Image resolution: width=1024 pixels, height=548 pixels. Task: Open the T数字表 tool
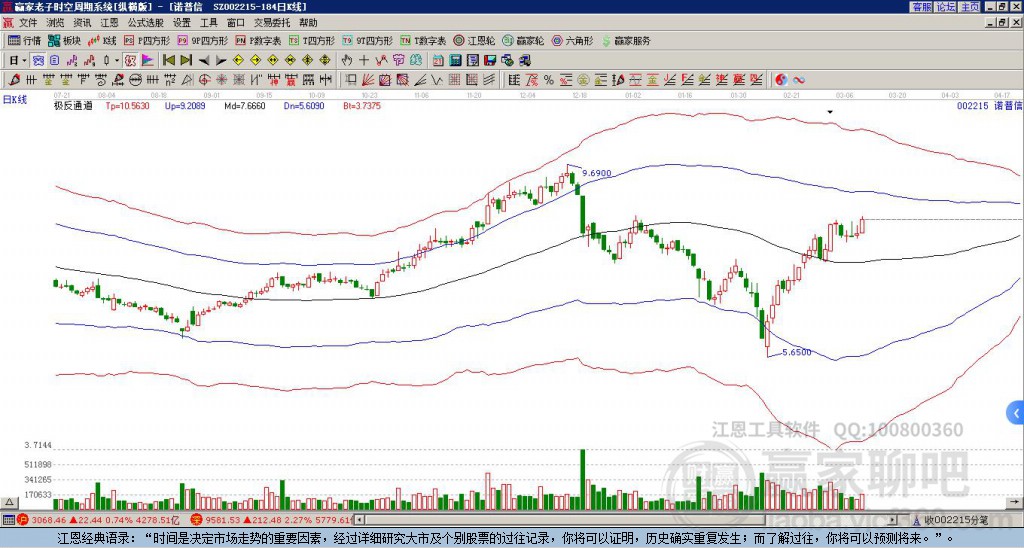point(423,40)
